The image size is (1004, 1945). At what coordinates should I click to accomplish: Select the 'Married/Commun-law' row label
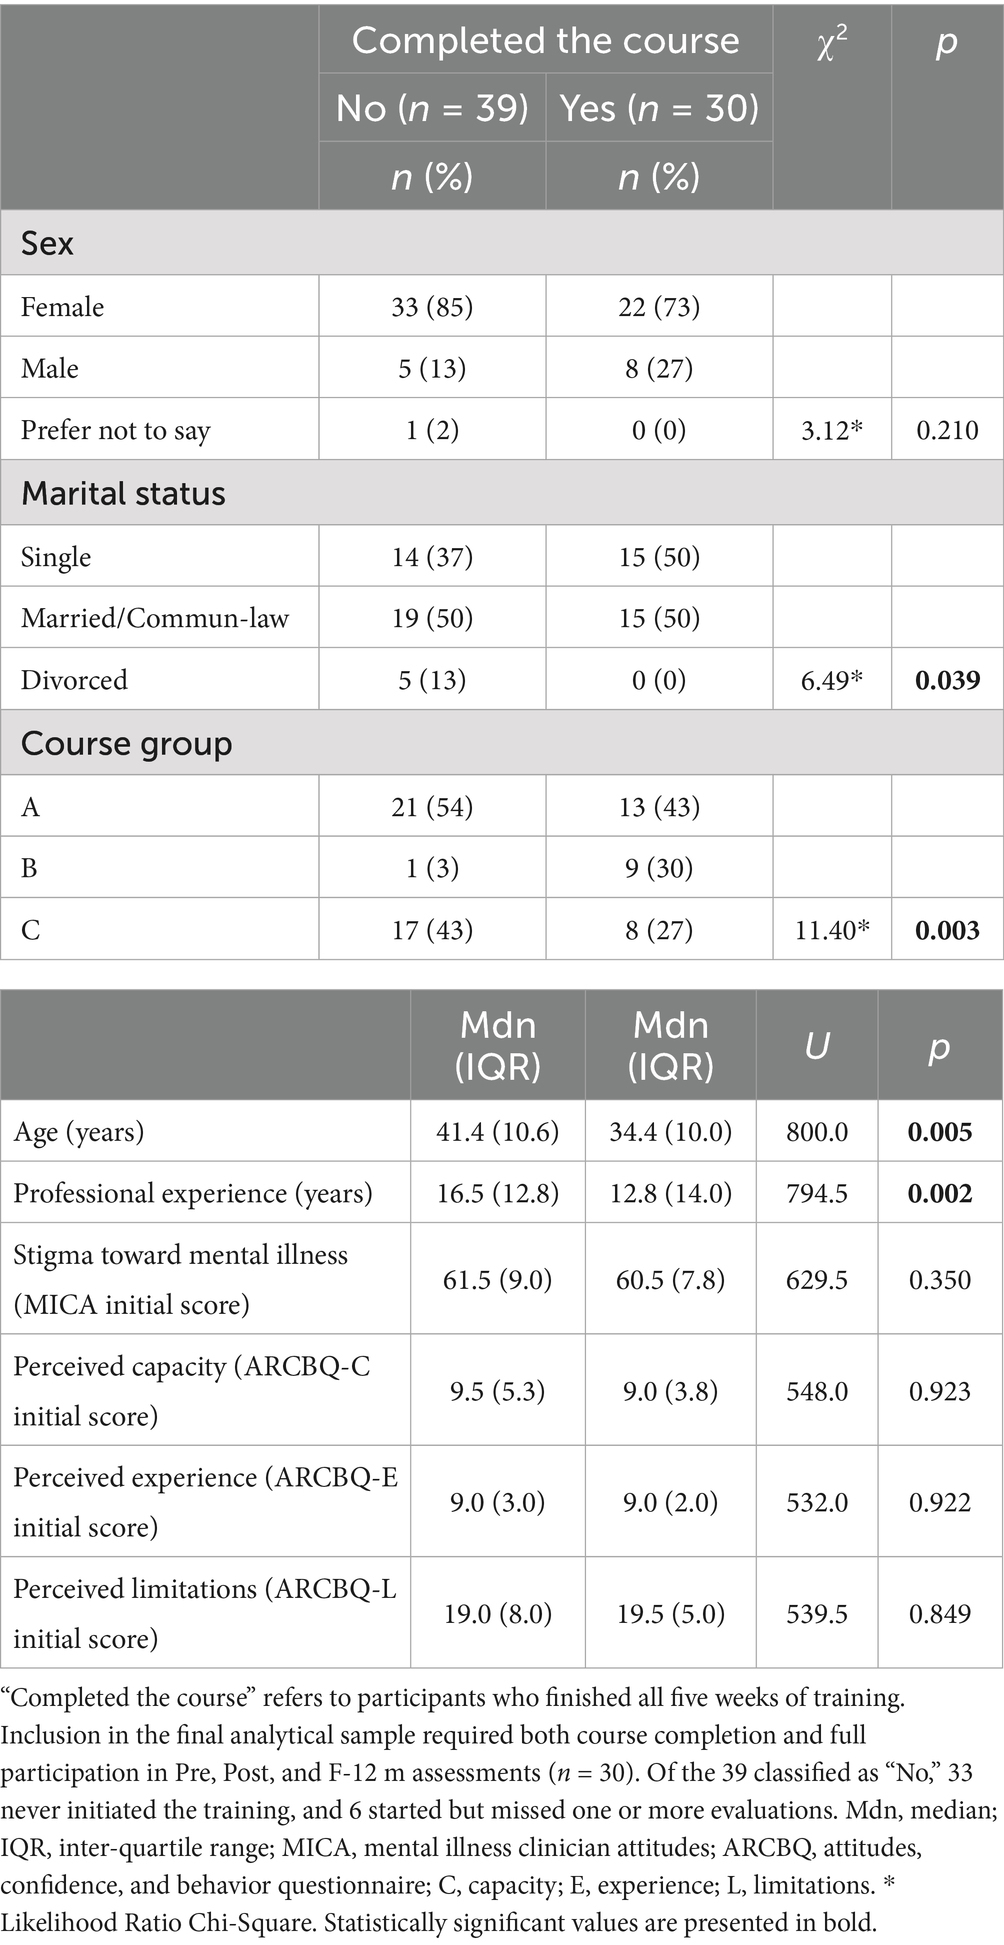[x=155, y=618]
